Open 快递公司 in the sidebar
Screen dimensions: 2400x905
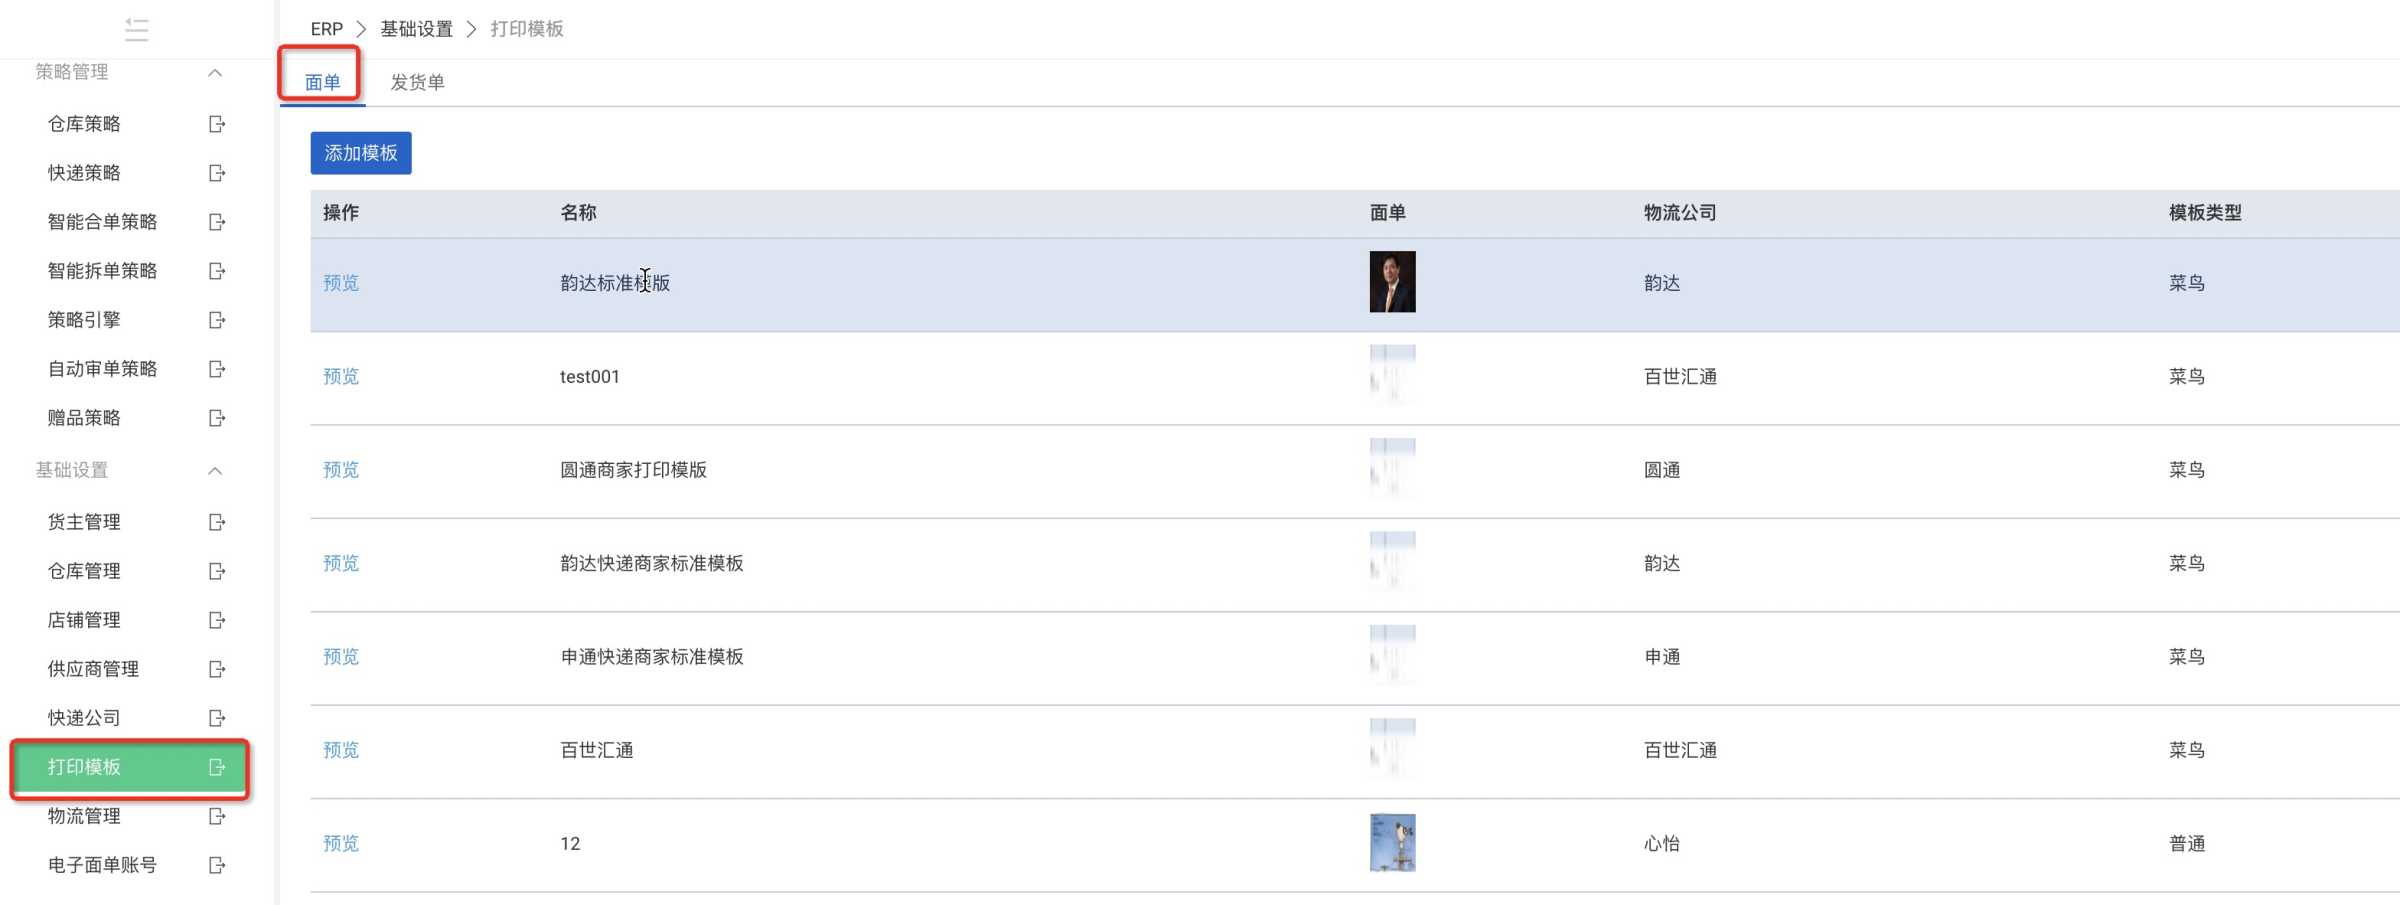pos(84,718)
